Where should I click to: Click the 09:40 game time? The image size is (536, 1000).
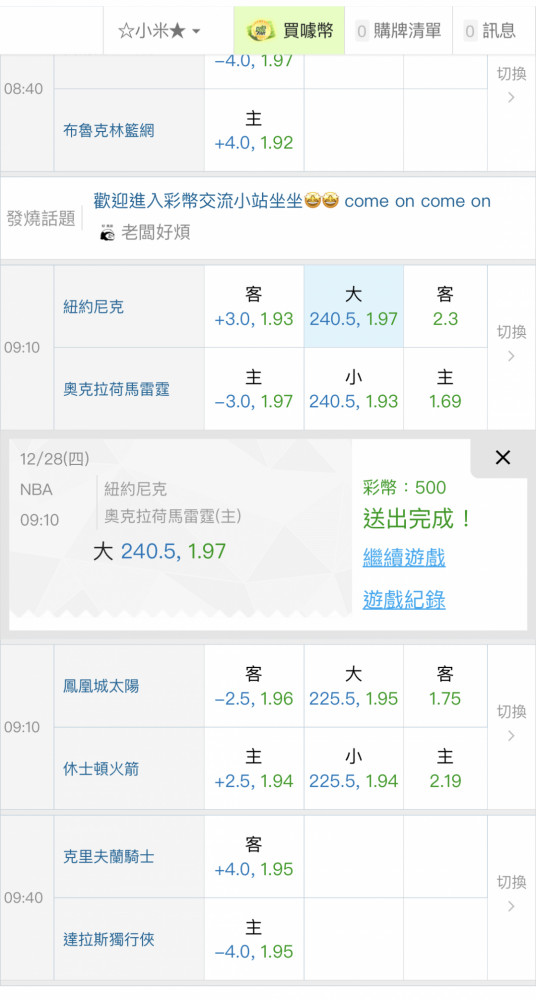pyautogui.click(x=24, y=898)
